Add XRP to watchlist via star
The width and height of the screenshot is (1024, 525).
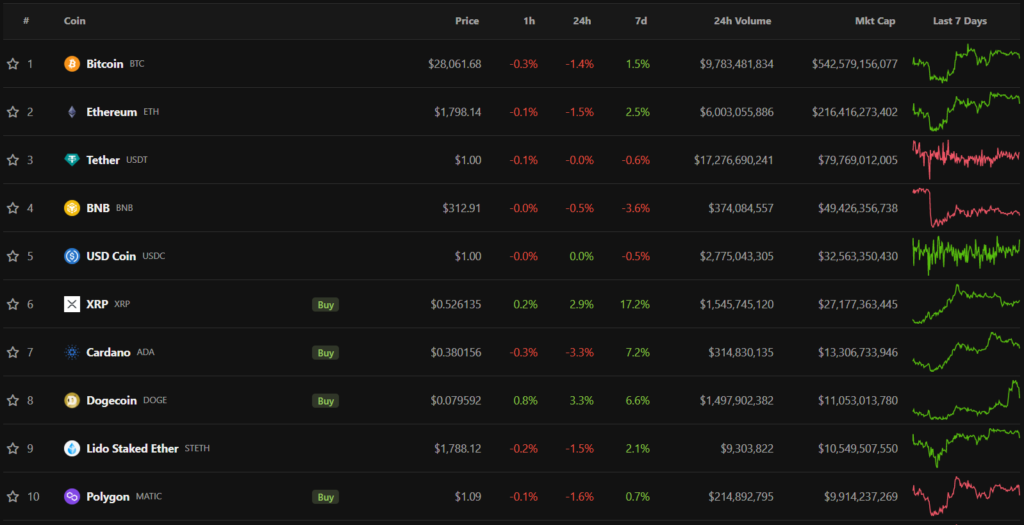pos(12,304)
